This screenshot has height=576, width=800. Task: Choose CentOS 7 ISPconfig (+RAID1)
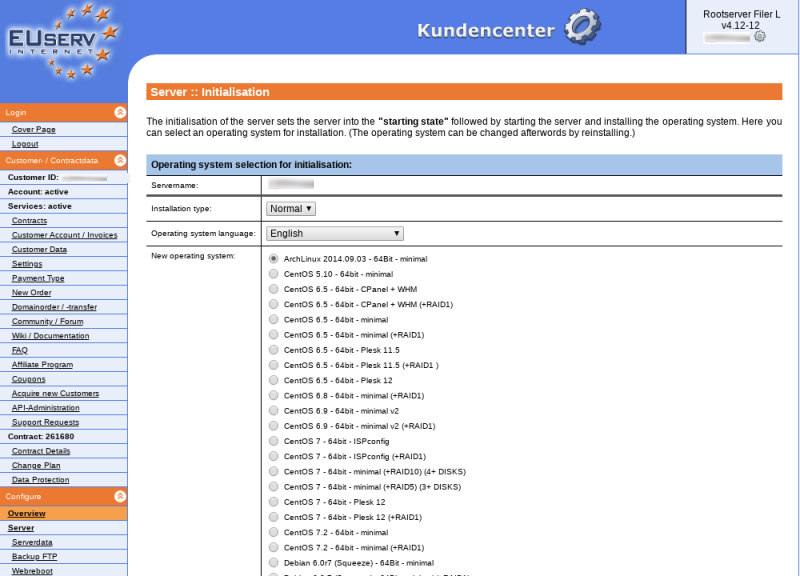pyautogui.click(x=273, y=456)
